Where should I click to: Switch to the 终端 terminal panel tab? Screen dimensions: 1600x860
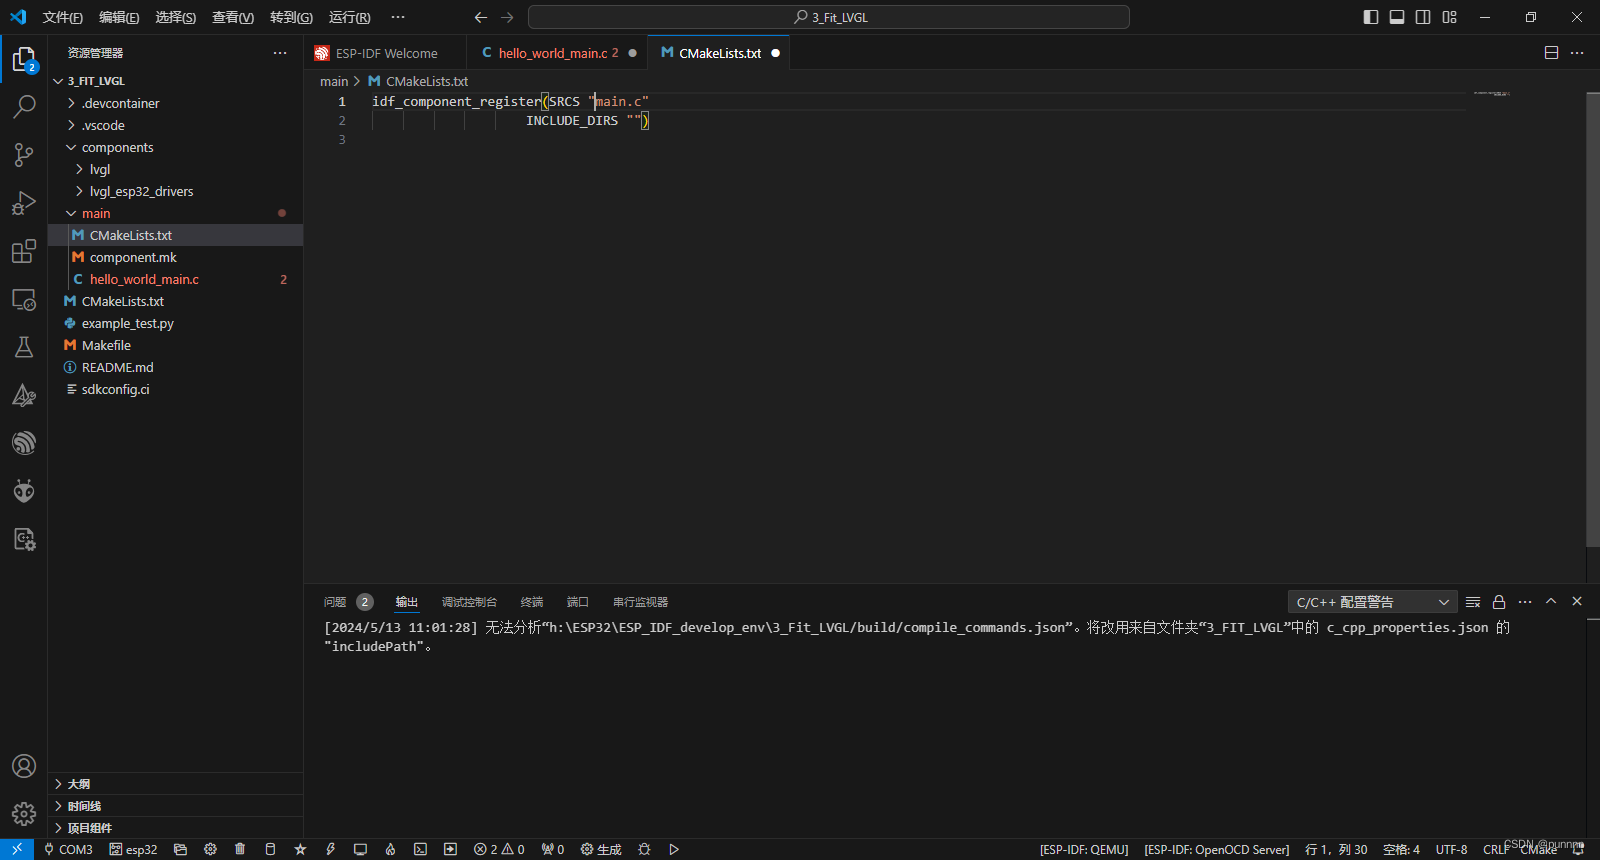pyautogui.click(x=532, y=602)
